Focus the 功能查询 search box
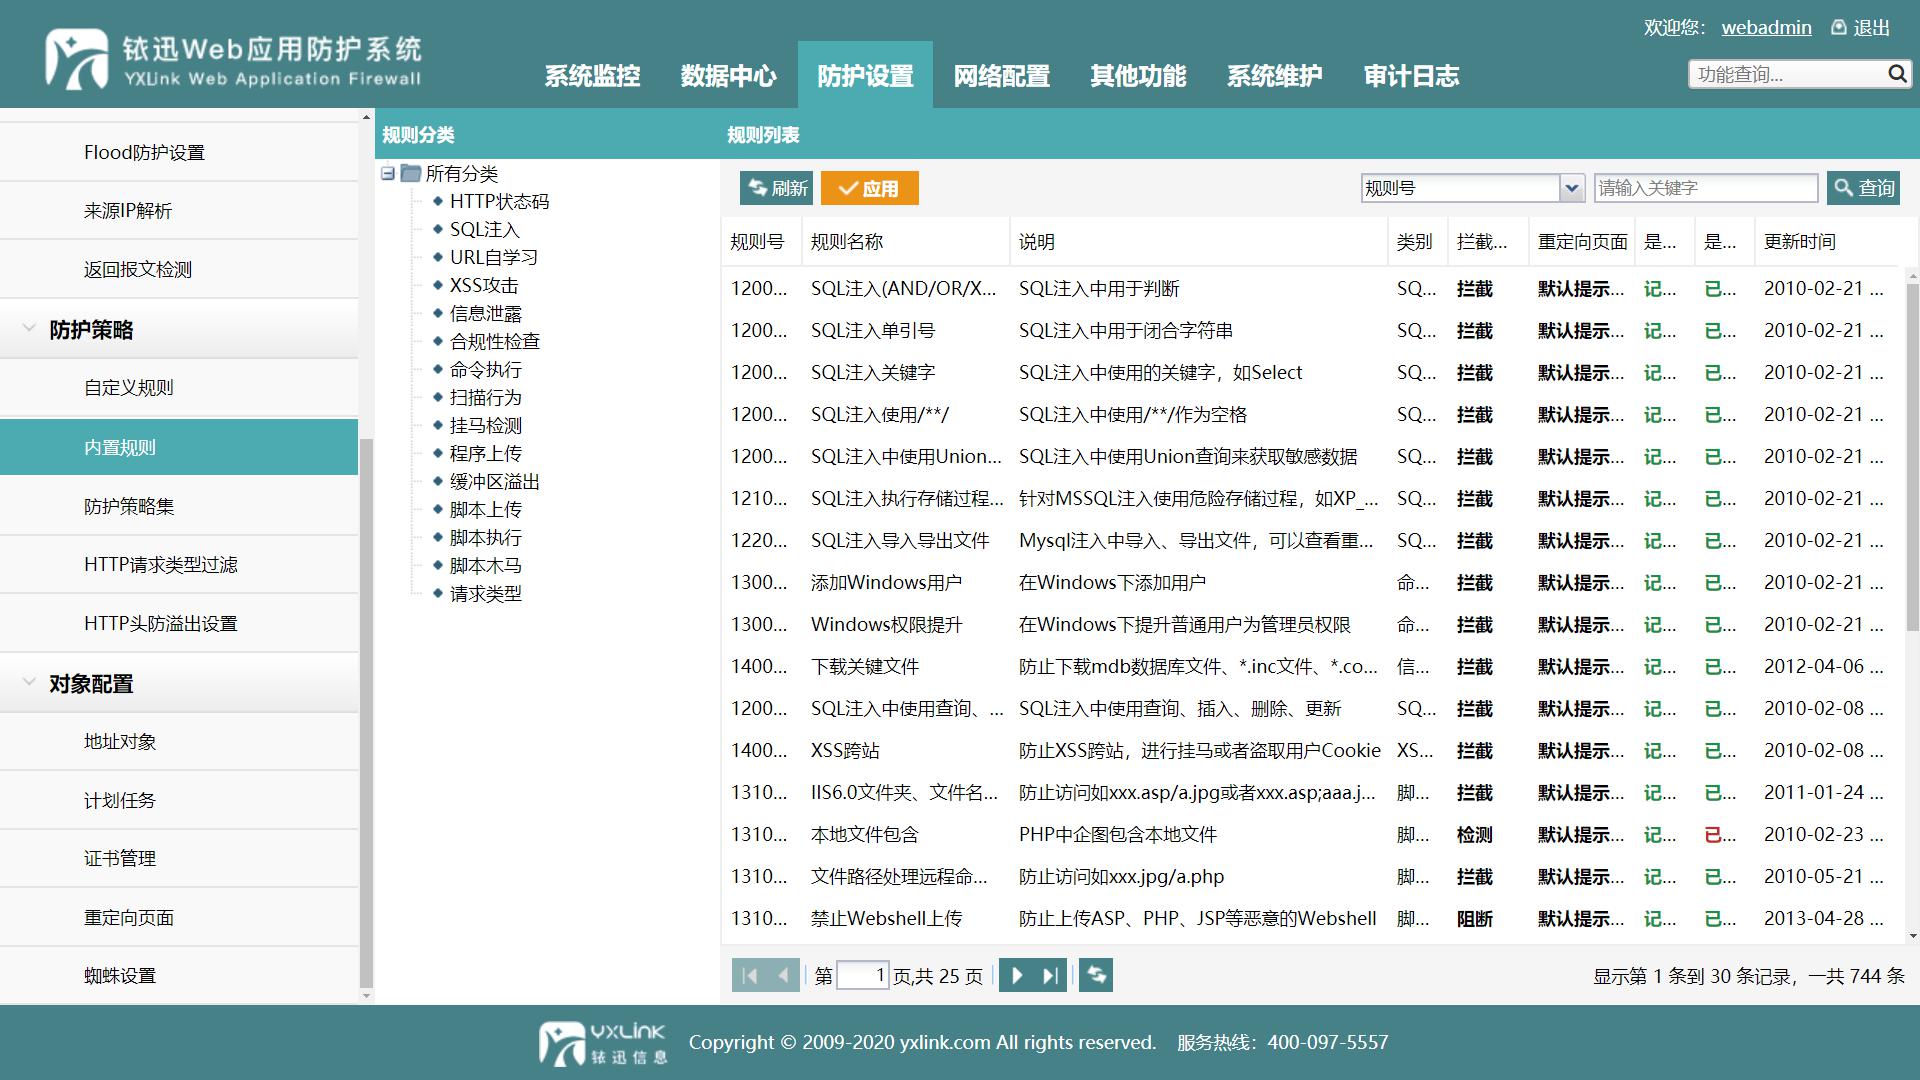This screenshot has height=1080, width=1920. point(1787,74)
